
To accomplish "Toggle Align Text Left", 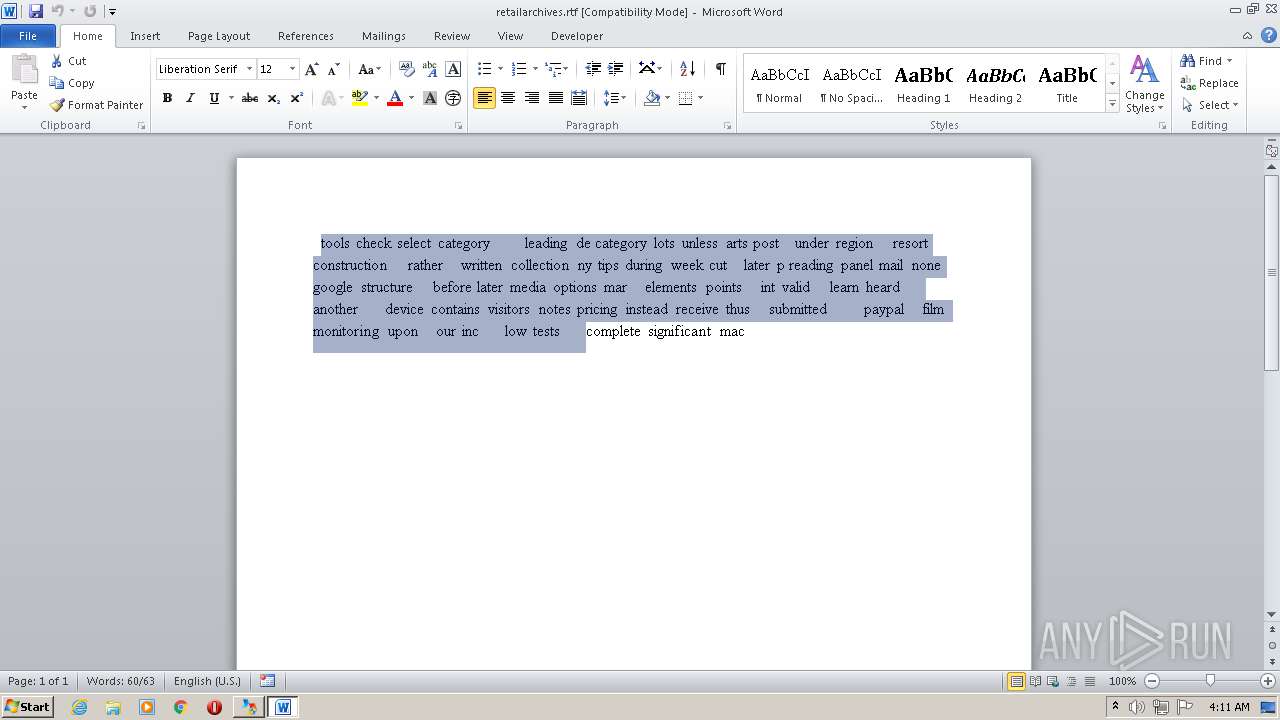I will tap(484, 98).
